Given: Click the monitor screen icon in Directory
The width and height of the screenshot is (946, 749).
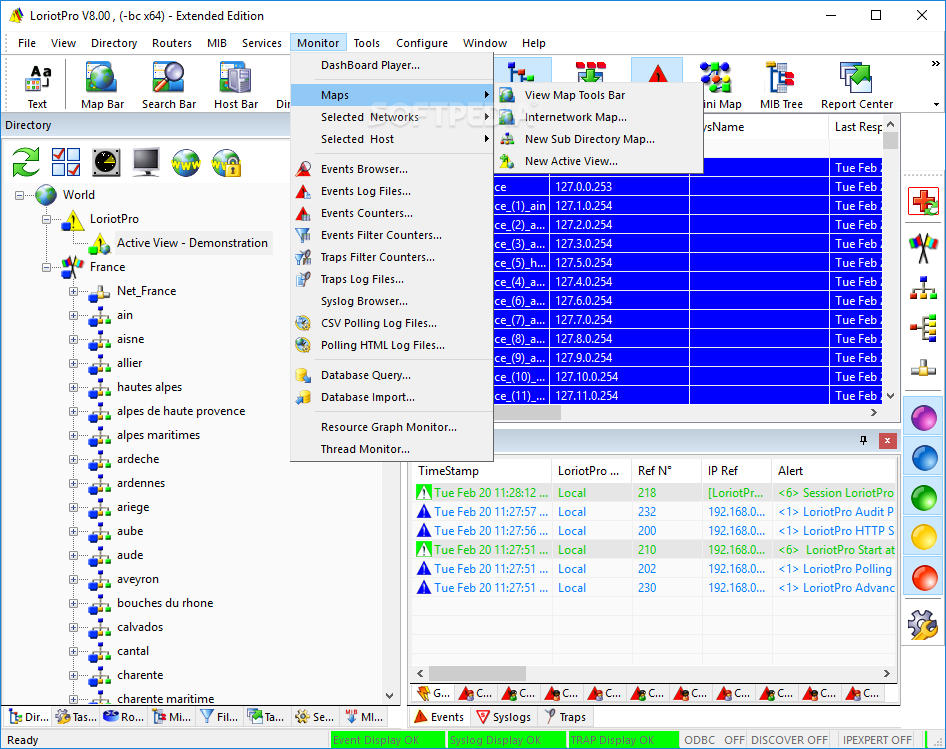Looking at the screenshot, I should pos(147,162).
